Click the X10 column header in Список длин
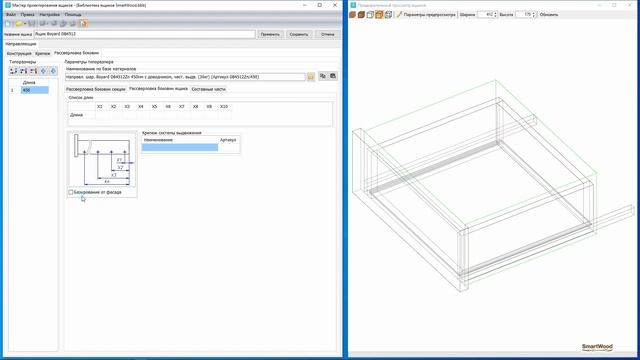The height and width of the screenshot is (360, 640). 224,107
